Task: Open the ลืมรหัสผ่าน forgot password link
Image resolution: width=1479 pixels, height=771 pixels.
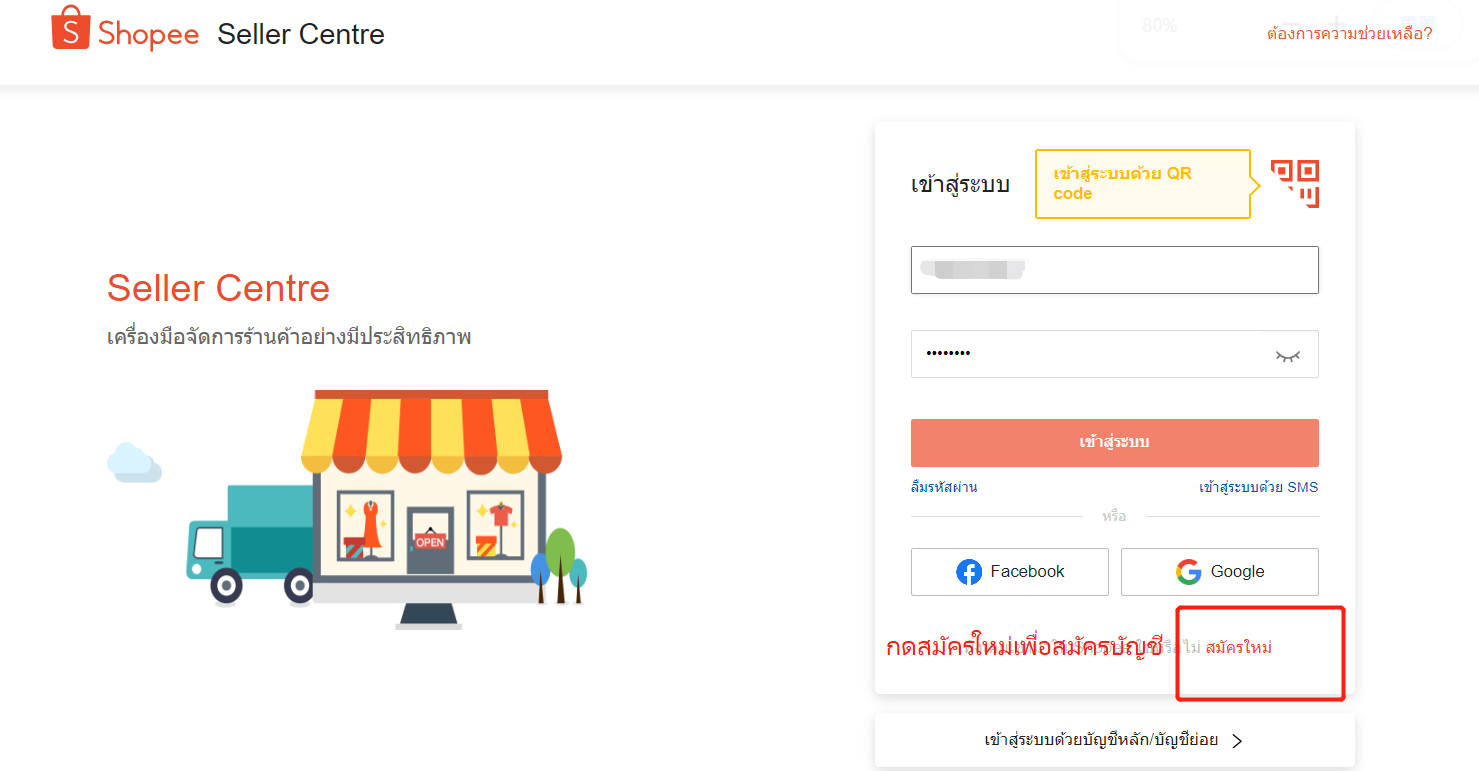Action: pos(944,487)
